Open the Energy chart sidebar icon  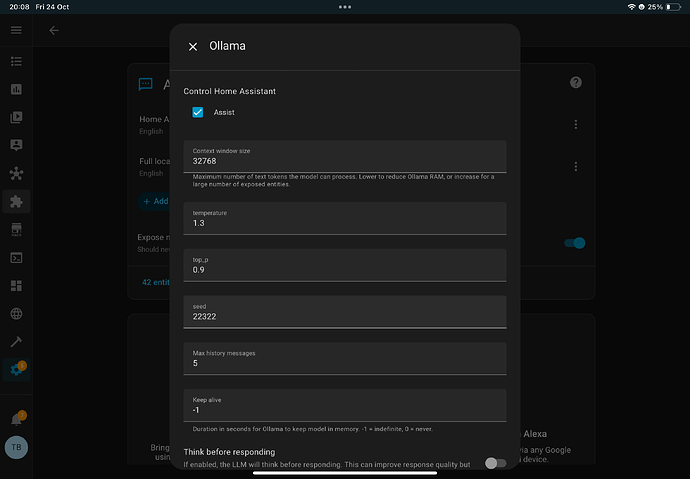coord(16,89)
